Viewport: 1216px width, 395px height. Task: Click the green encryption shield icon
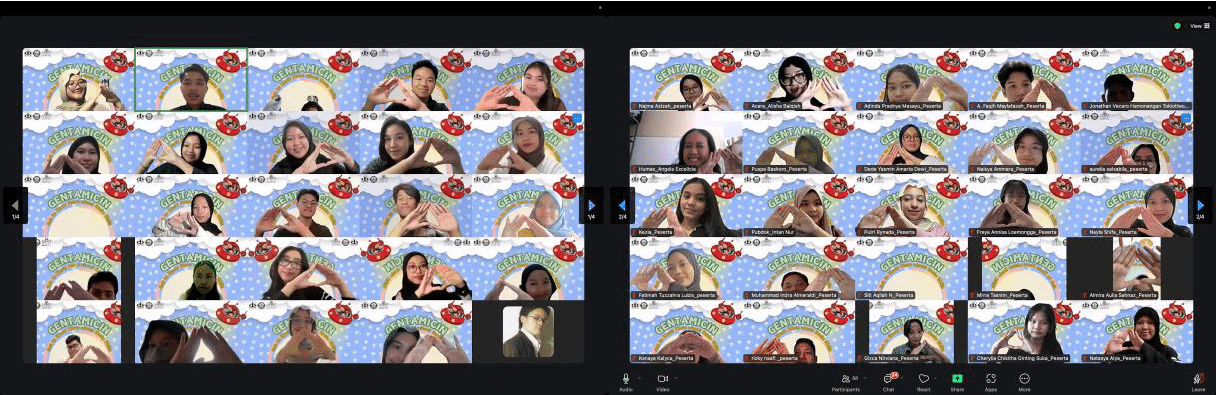pos(1177,26)
